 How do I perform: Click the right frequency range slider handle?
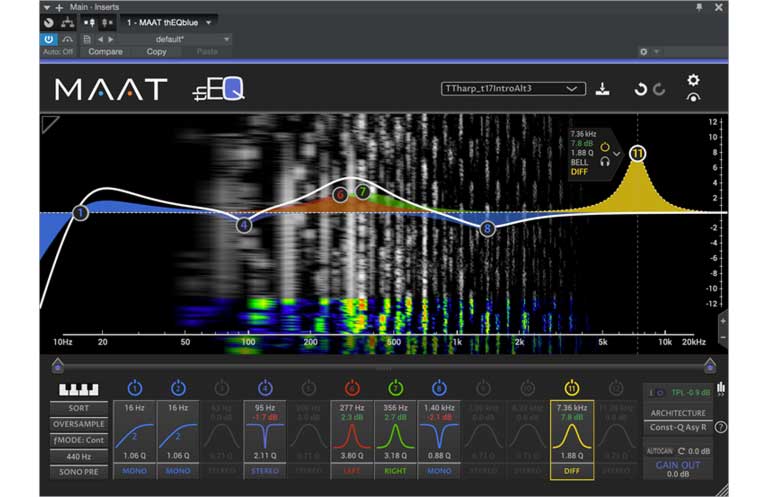click(710, 365)
